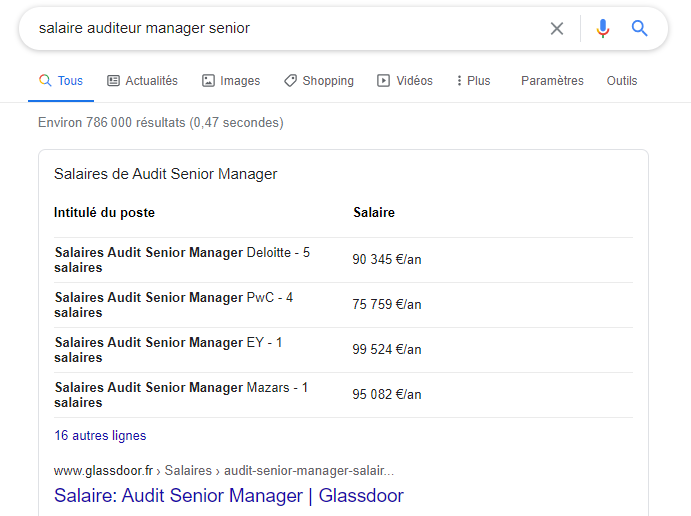Expand the 16 autres lignes link
Screen dimensions: 691x516
click(x=100, y=435)
